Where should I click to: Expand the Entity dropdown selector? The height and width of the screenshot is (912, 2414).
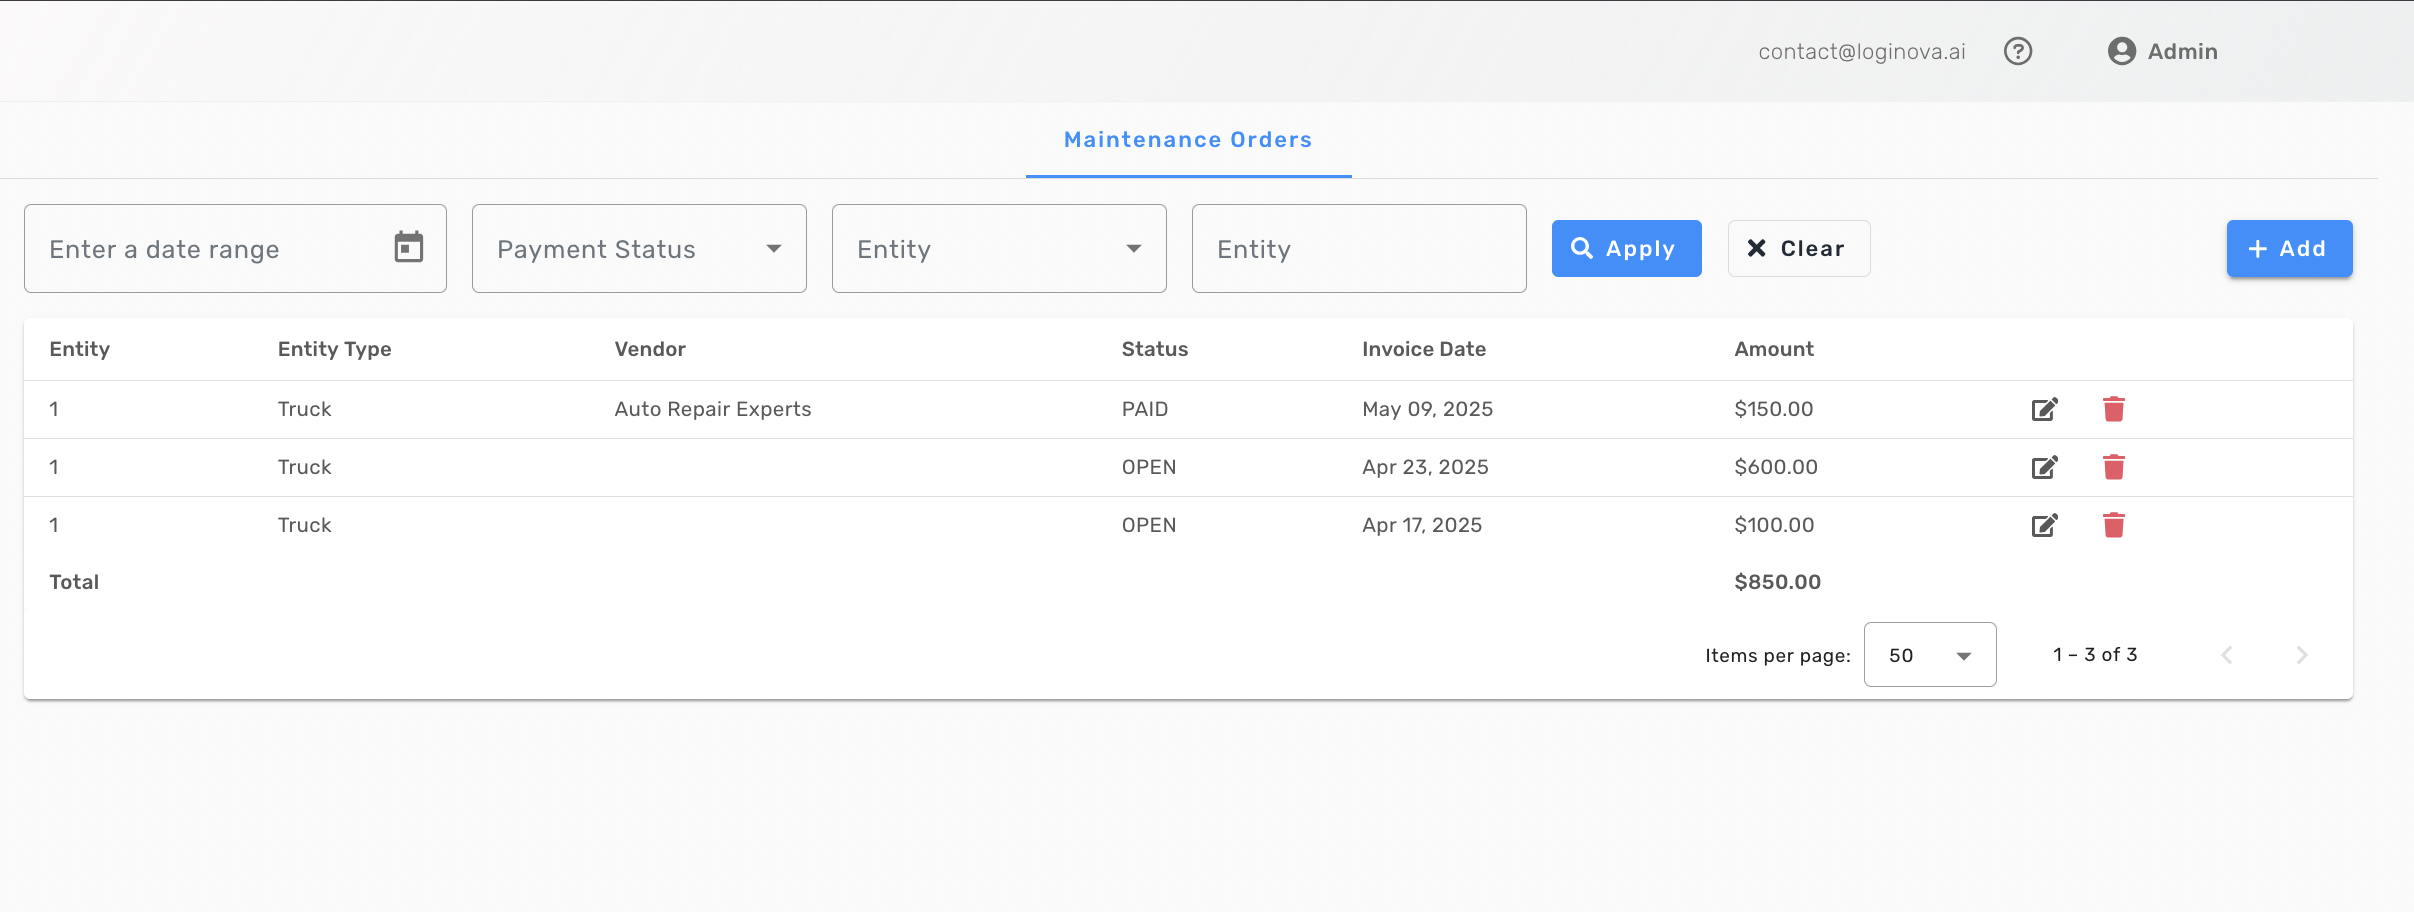coord(997,248)
